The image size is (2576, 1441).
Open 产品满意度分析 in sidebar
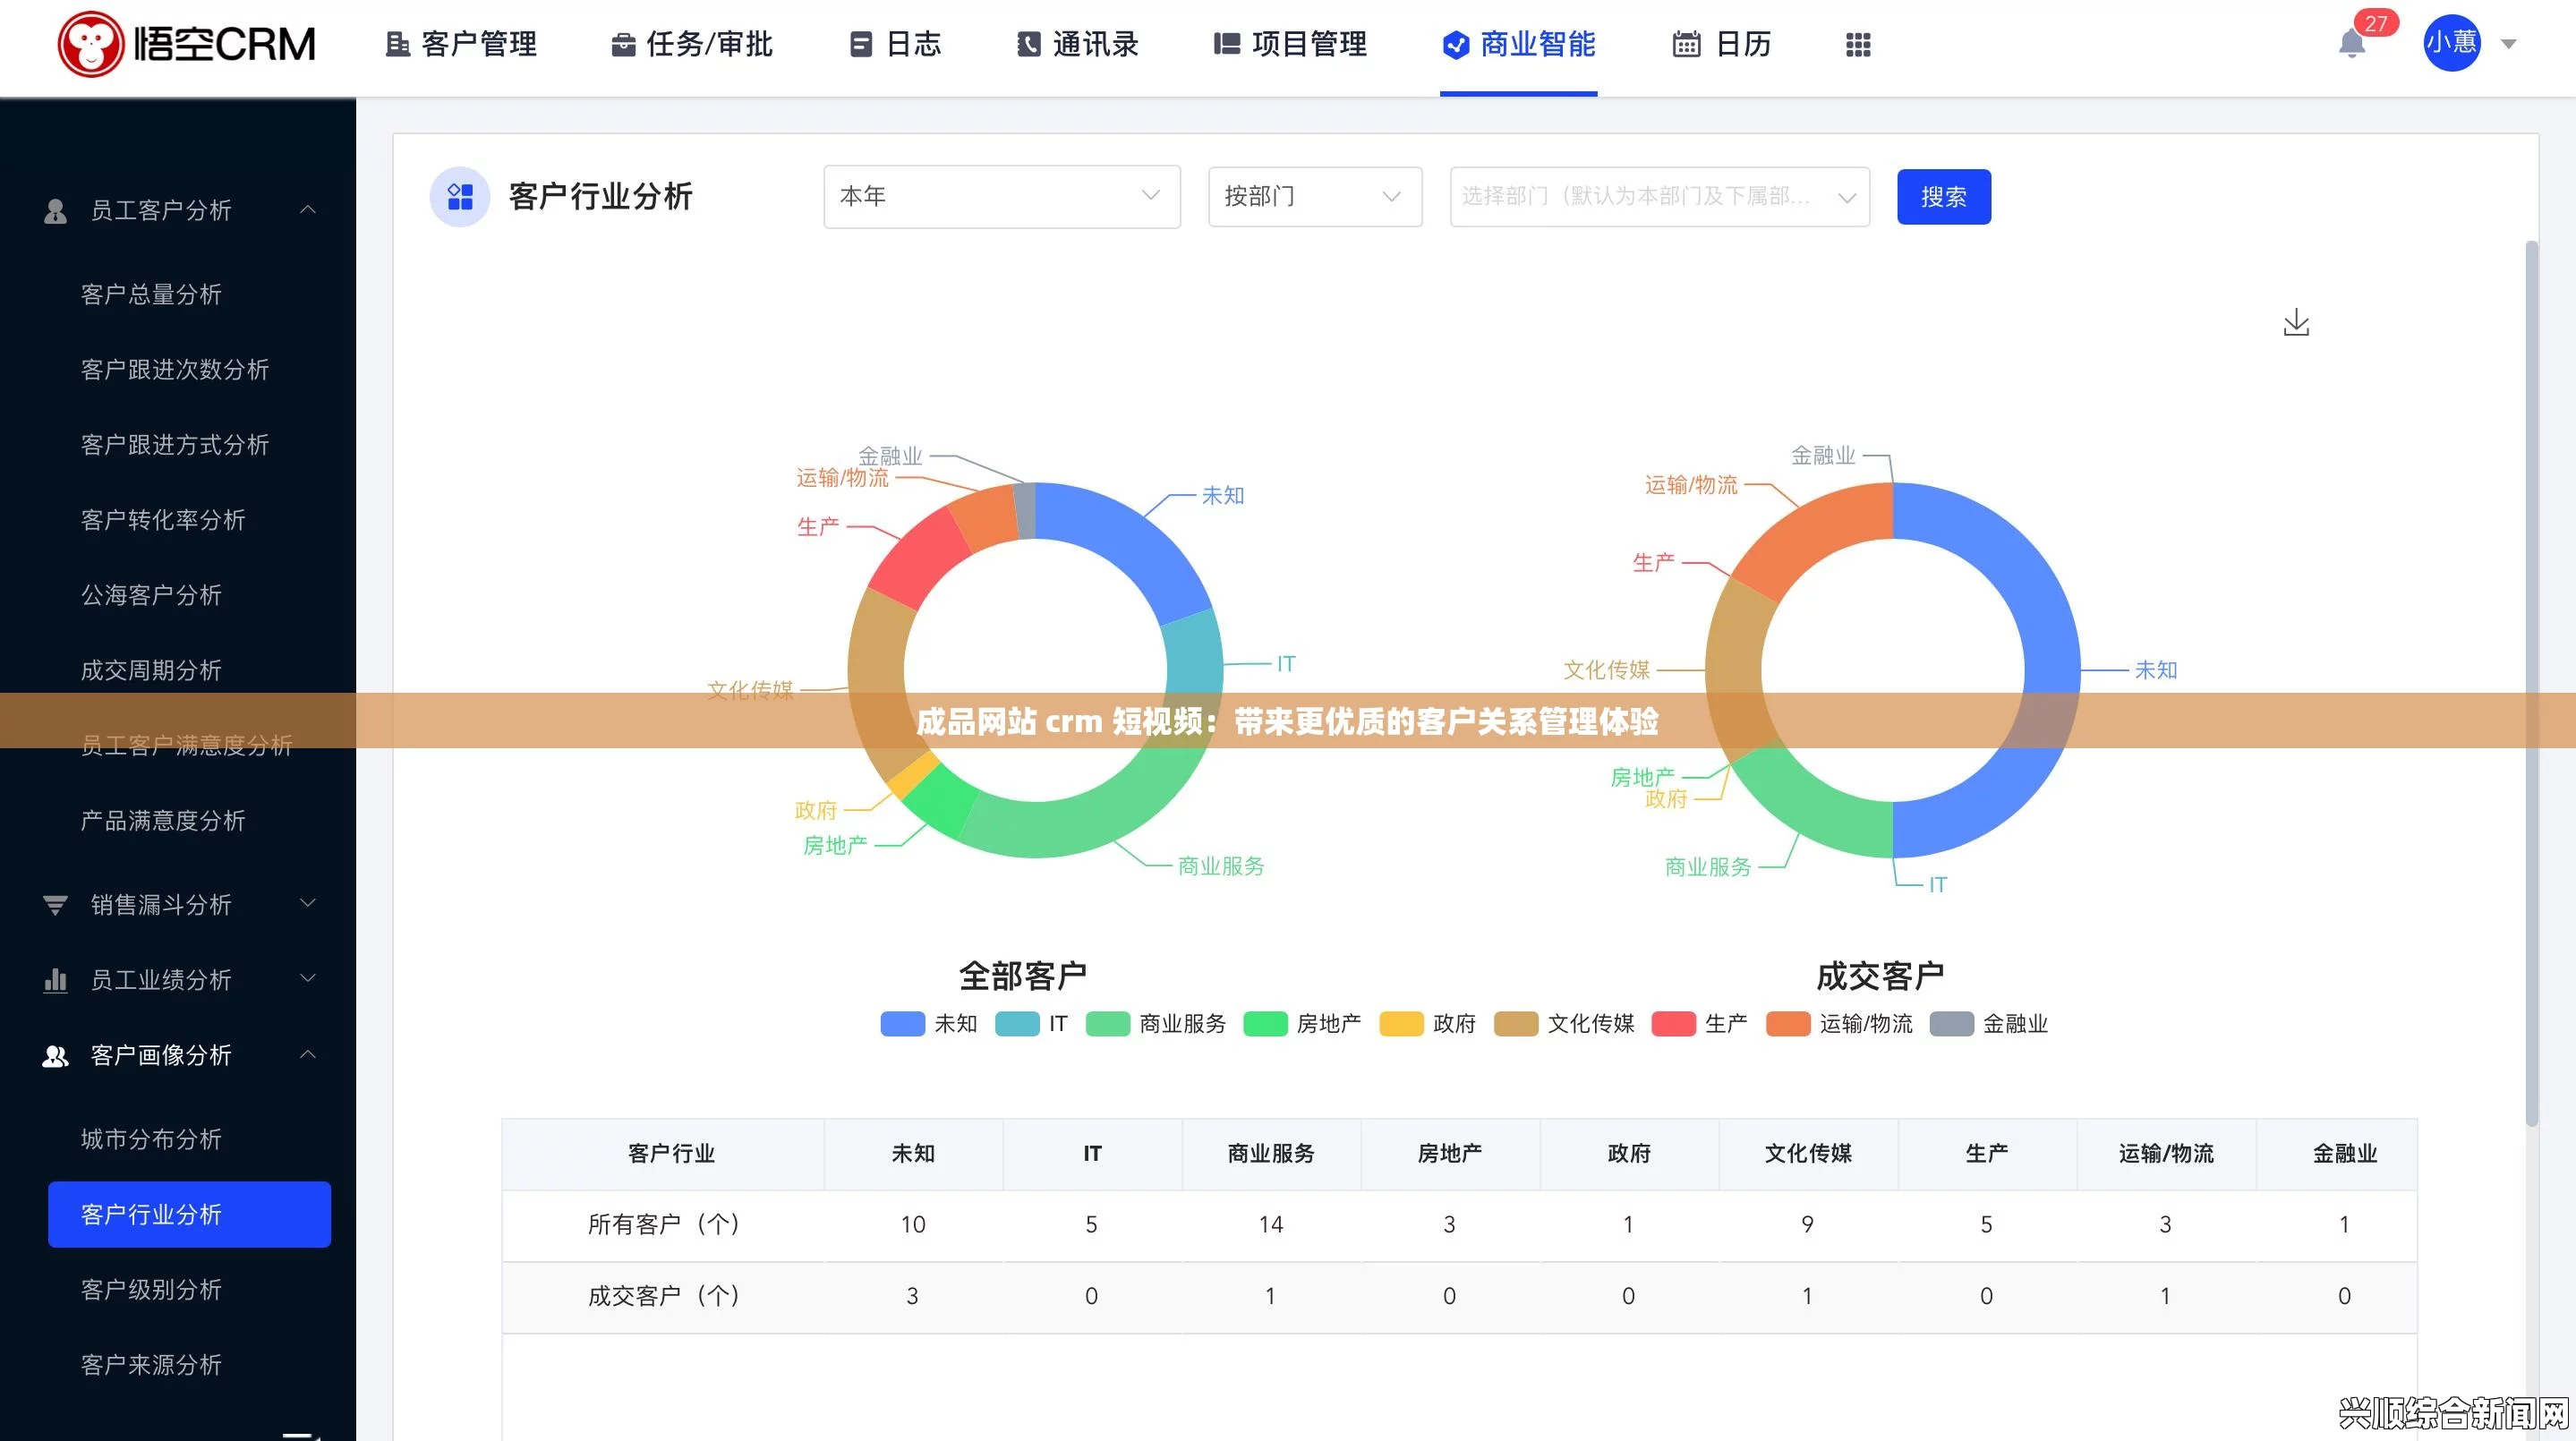pyautogui.click(x=163, y=821)
